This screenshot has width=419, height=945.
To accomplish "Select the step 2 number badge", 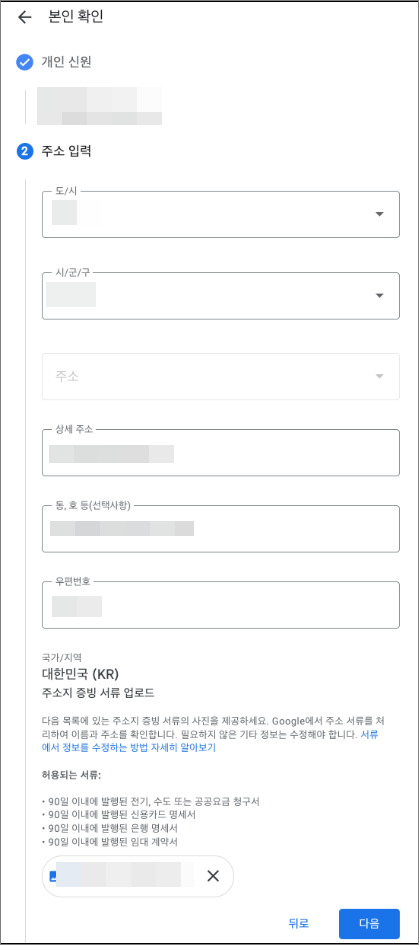I will coord(25,151).
